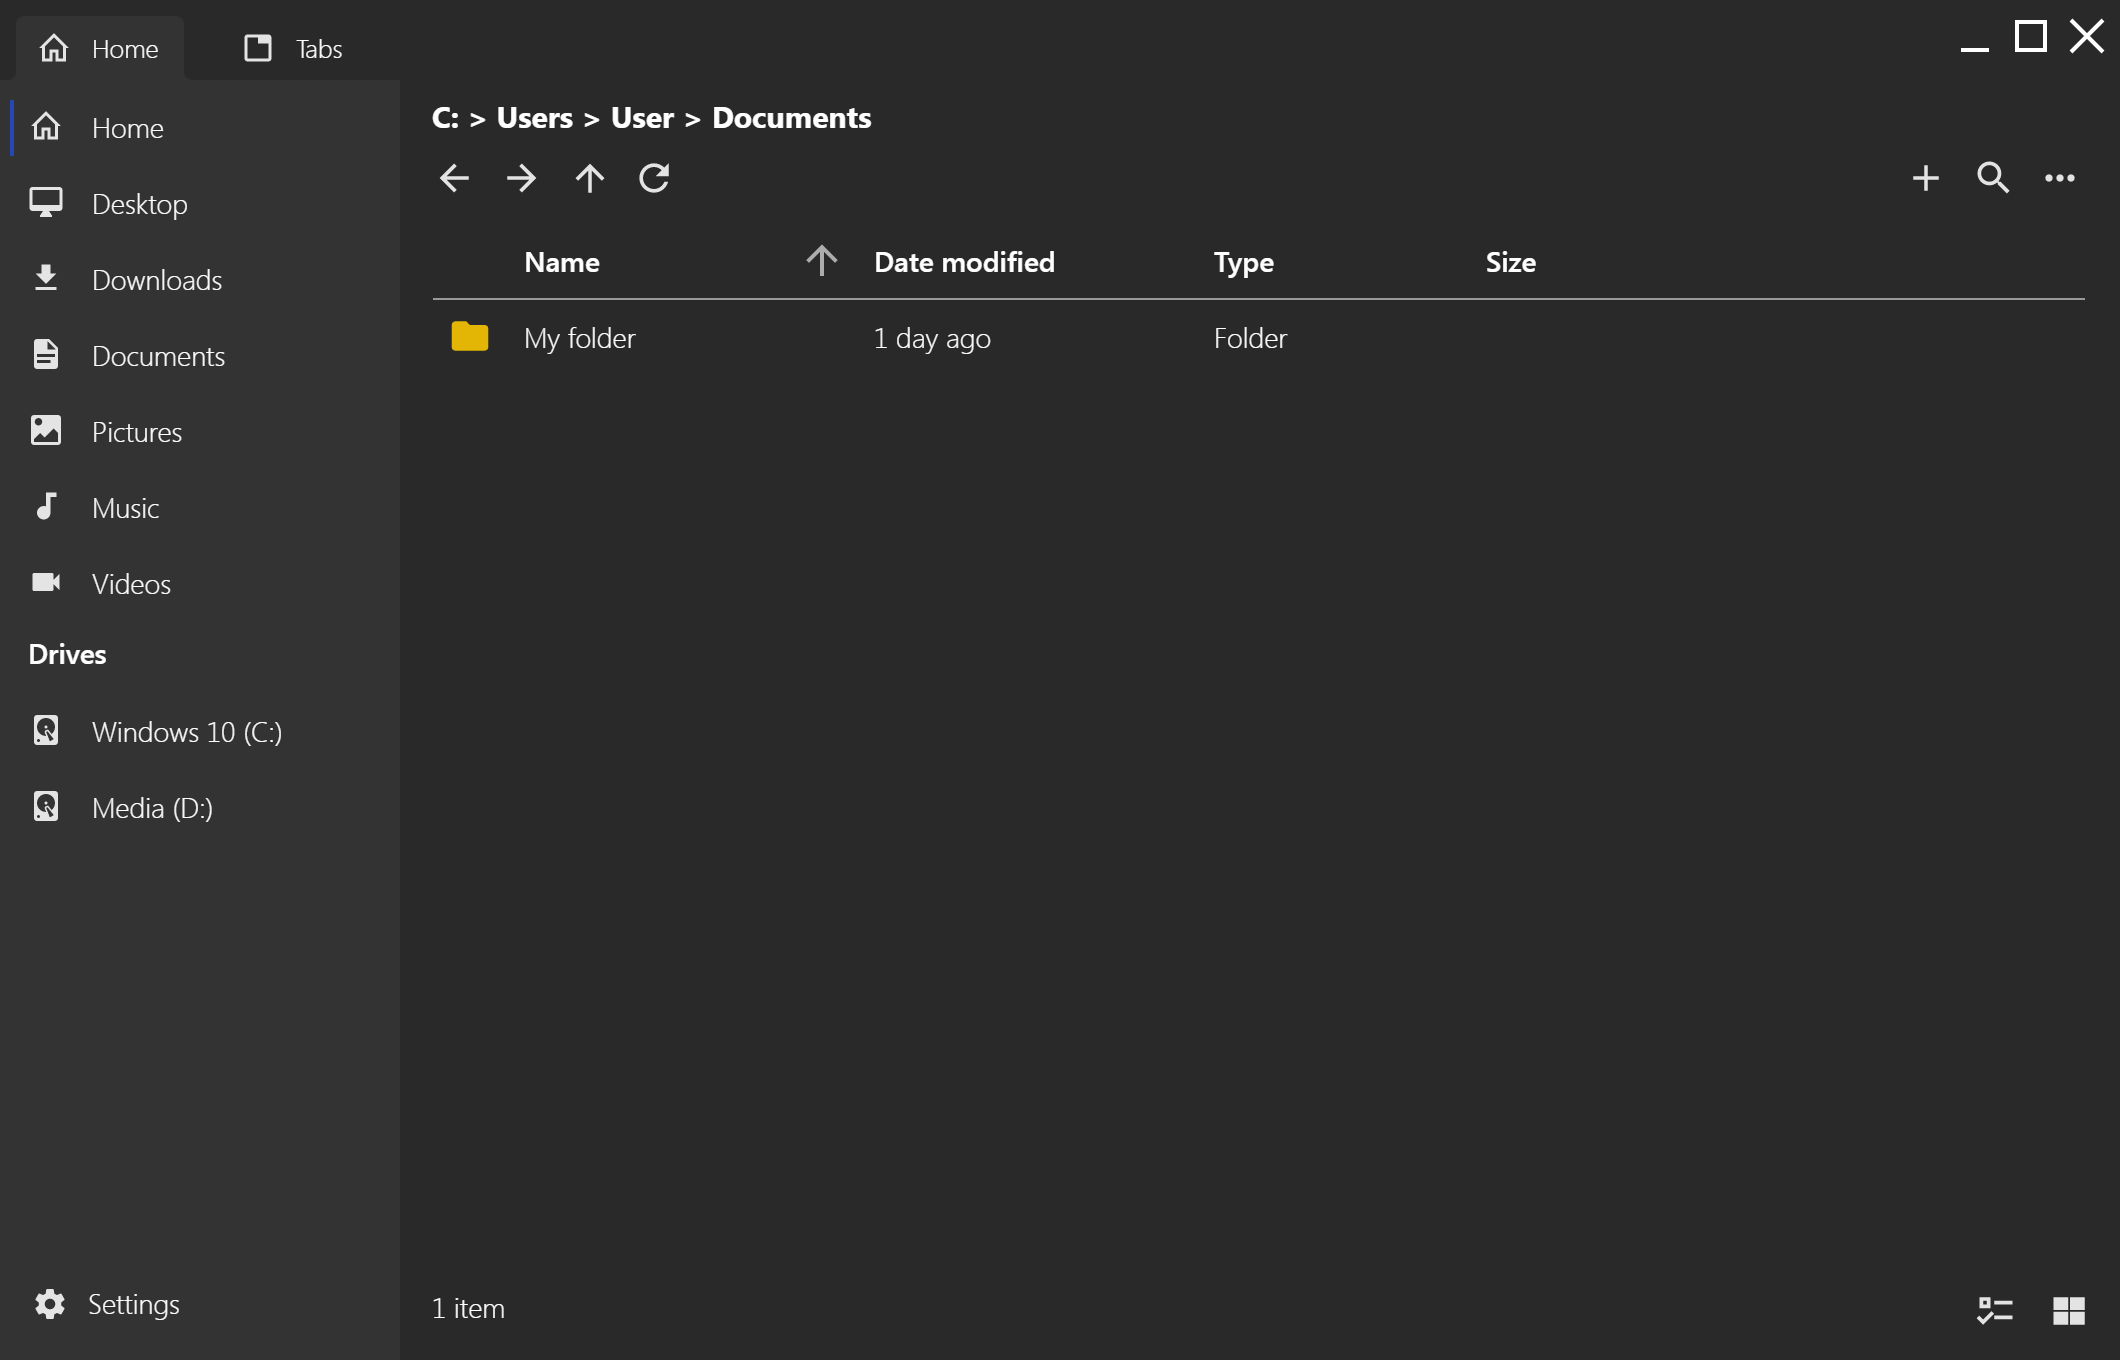Refresh the current folder view
This screenshot has width=2120, height=1360.
[655, 178]
